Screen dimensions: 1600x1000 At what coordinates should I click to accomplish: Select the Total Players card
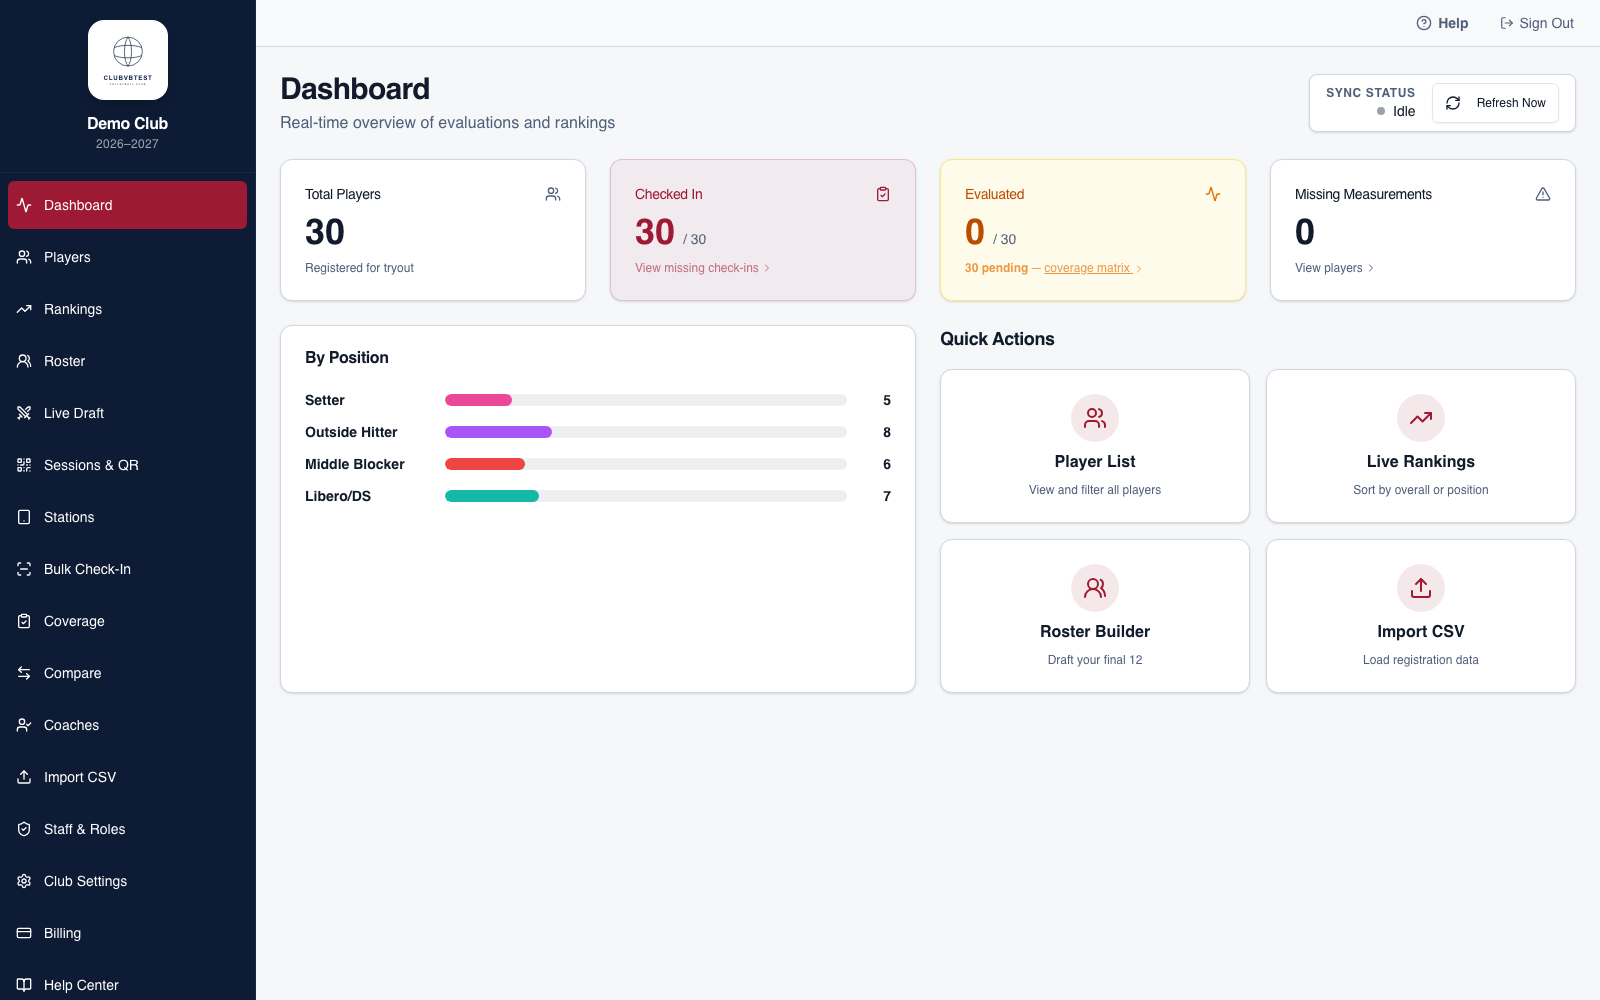[x=433, y=230]
